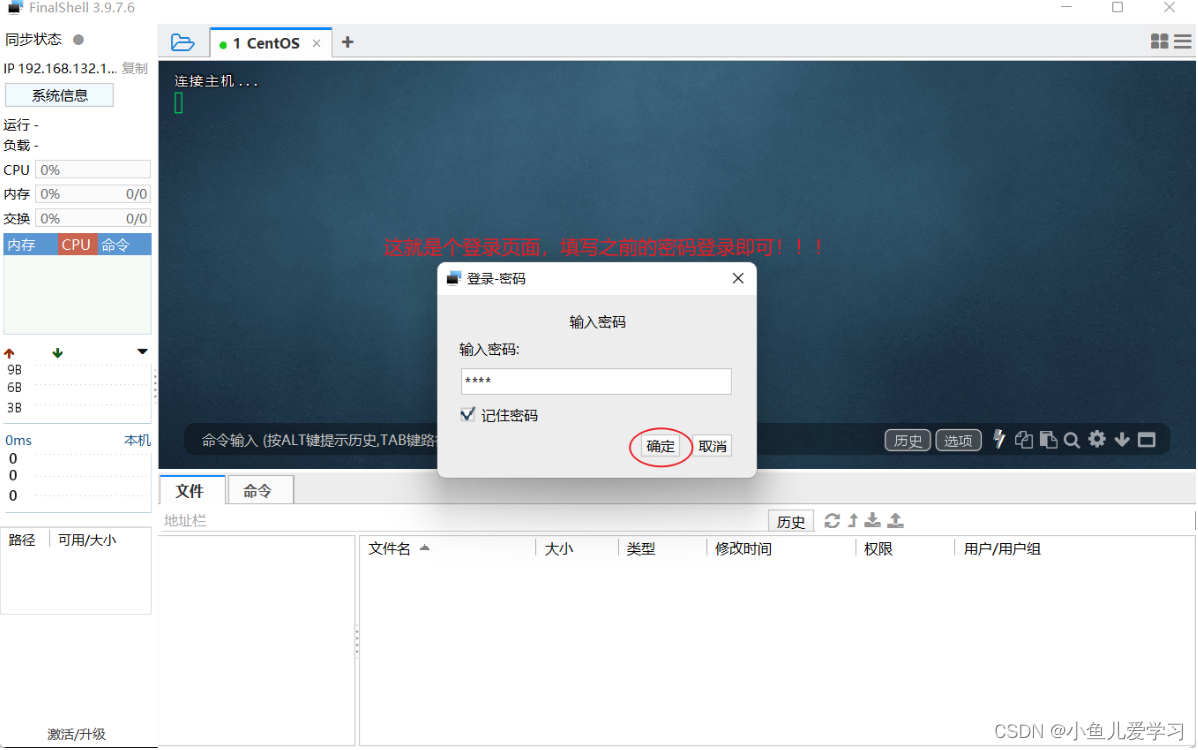Refresh the file list icon
The image size is (1198, 750).
tap(832, 520)
